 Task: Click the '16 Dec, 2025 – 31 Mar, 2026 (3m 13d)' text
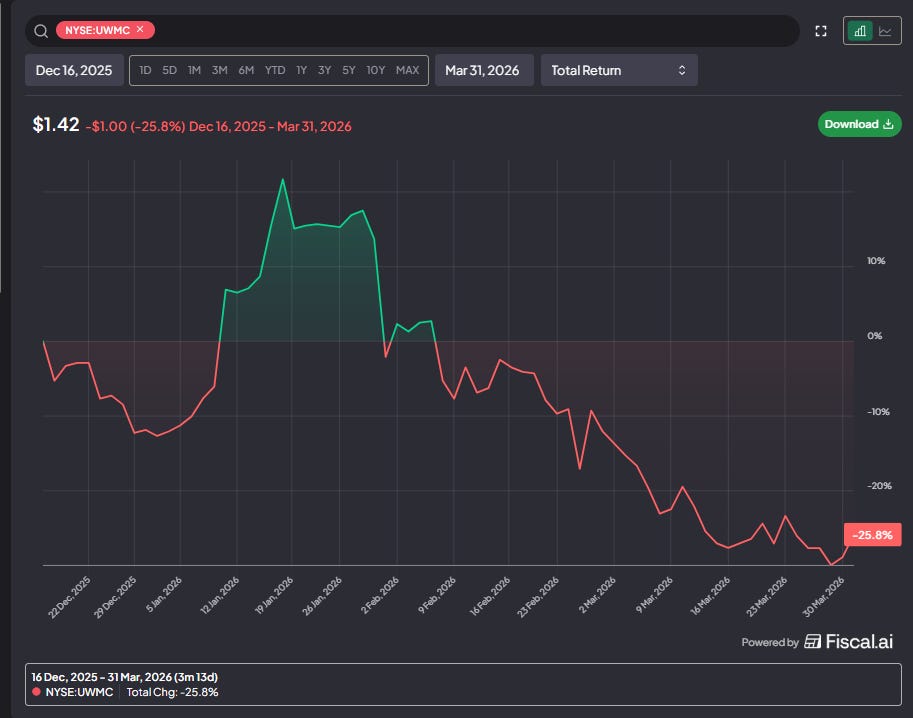[x=125, y=677]
